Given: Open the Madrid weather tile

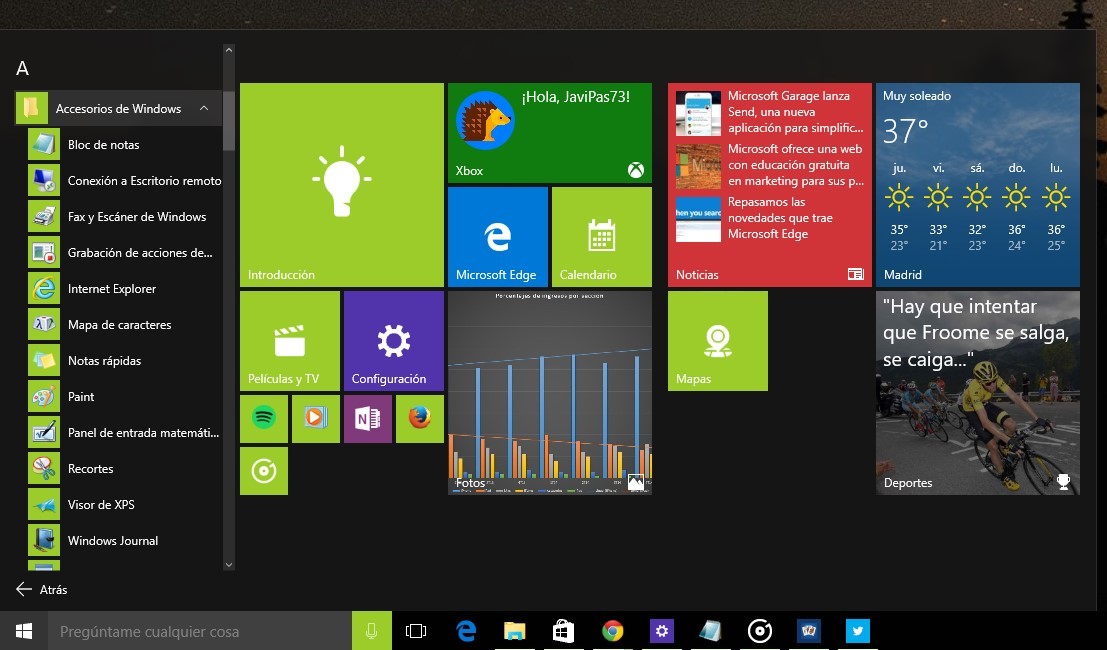Looking at the screenshot, I should (978, 185).
